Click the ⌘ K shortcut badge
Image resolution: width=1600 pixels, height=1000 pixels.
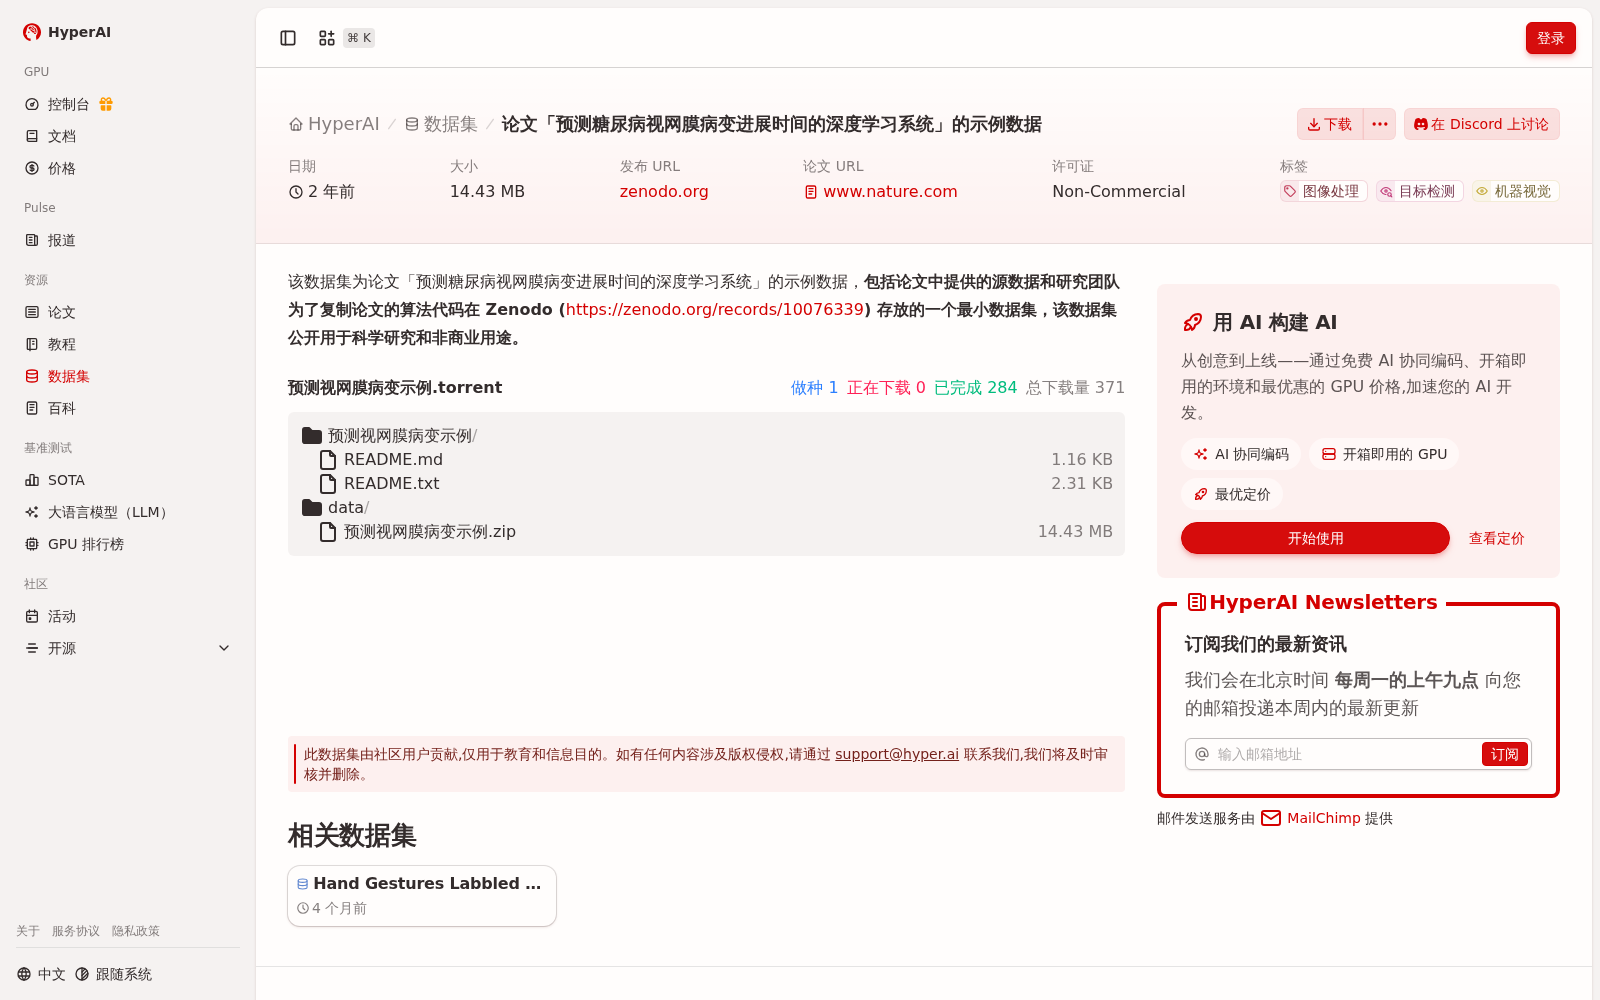[359, 38]
